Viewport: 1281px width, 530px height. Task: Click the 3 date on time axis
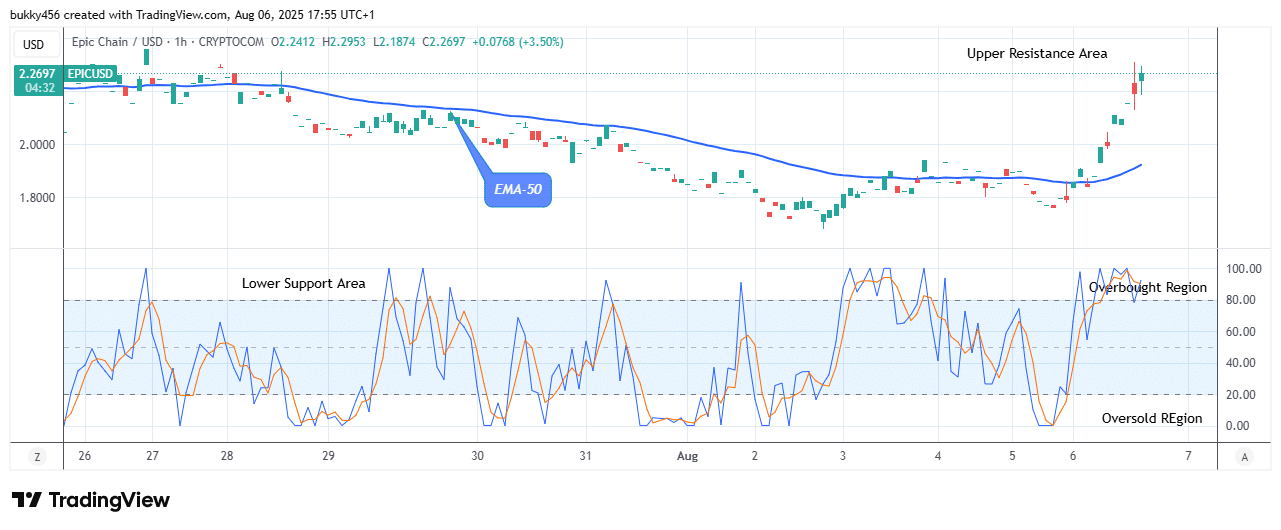(843, 456)
